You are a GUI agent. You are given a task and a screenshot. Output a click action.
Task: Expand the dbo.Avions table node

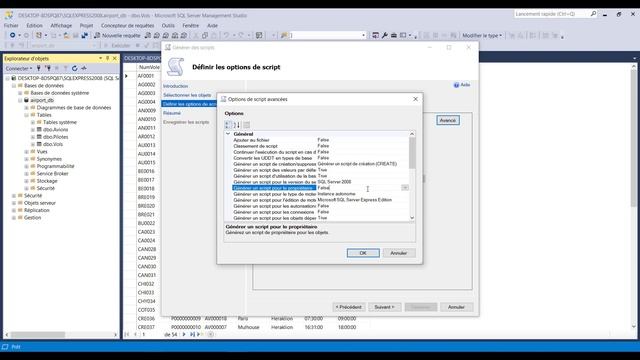(33, 130)
